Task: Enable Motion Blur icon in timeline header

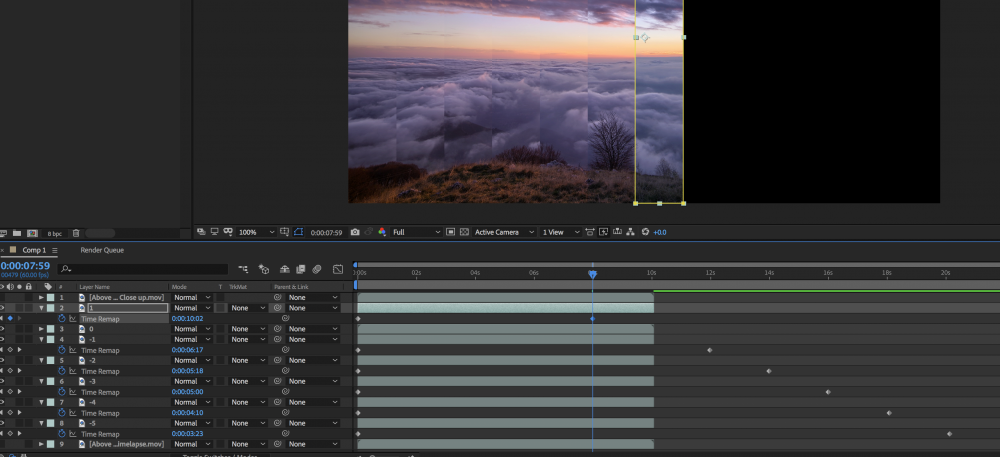Action: pos(316,269)
